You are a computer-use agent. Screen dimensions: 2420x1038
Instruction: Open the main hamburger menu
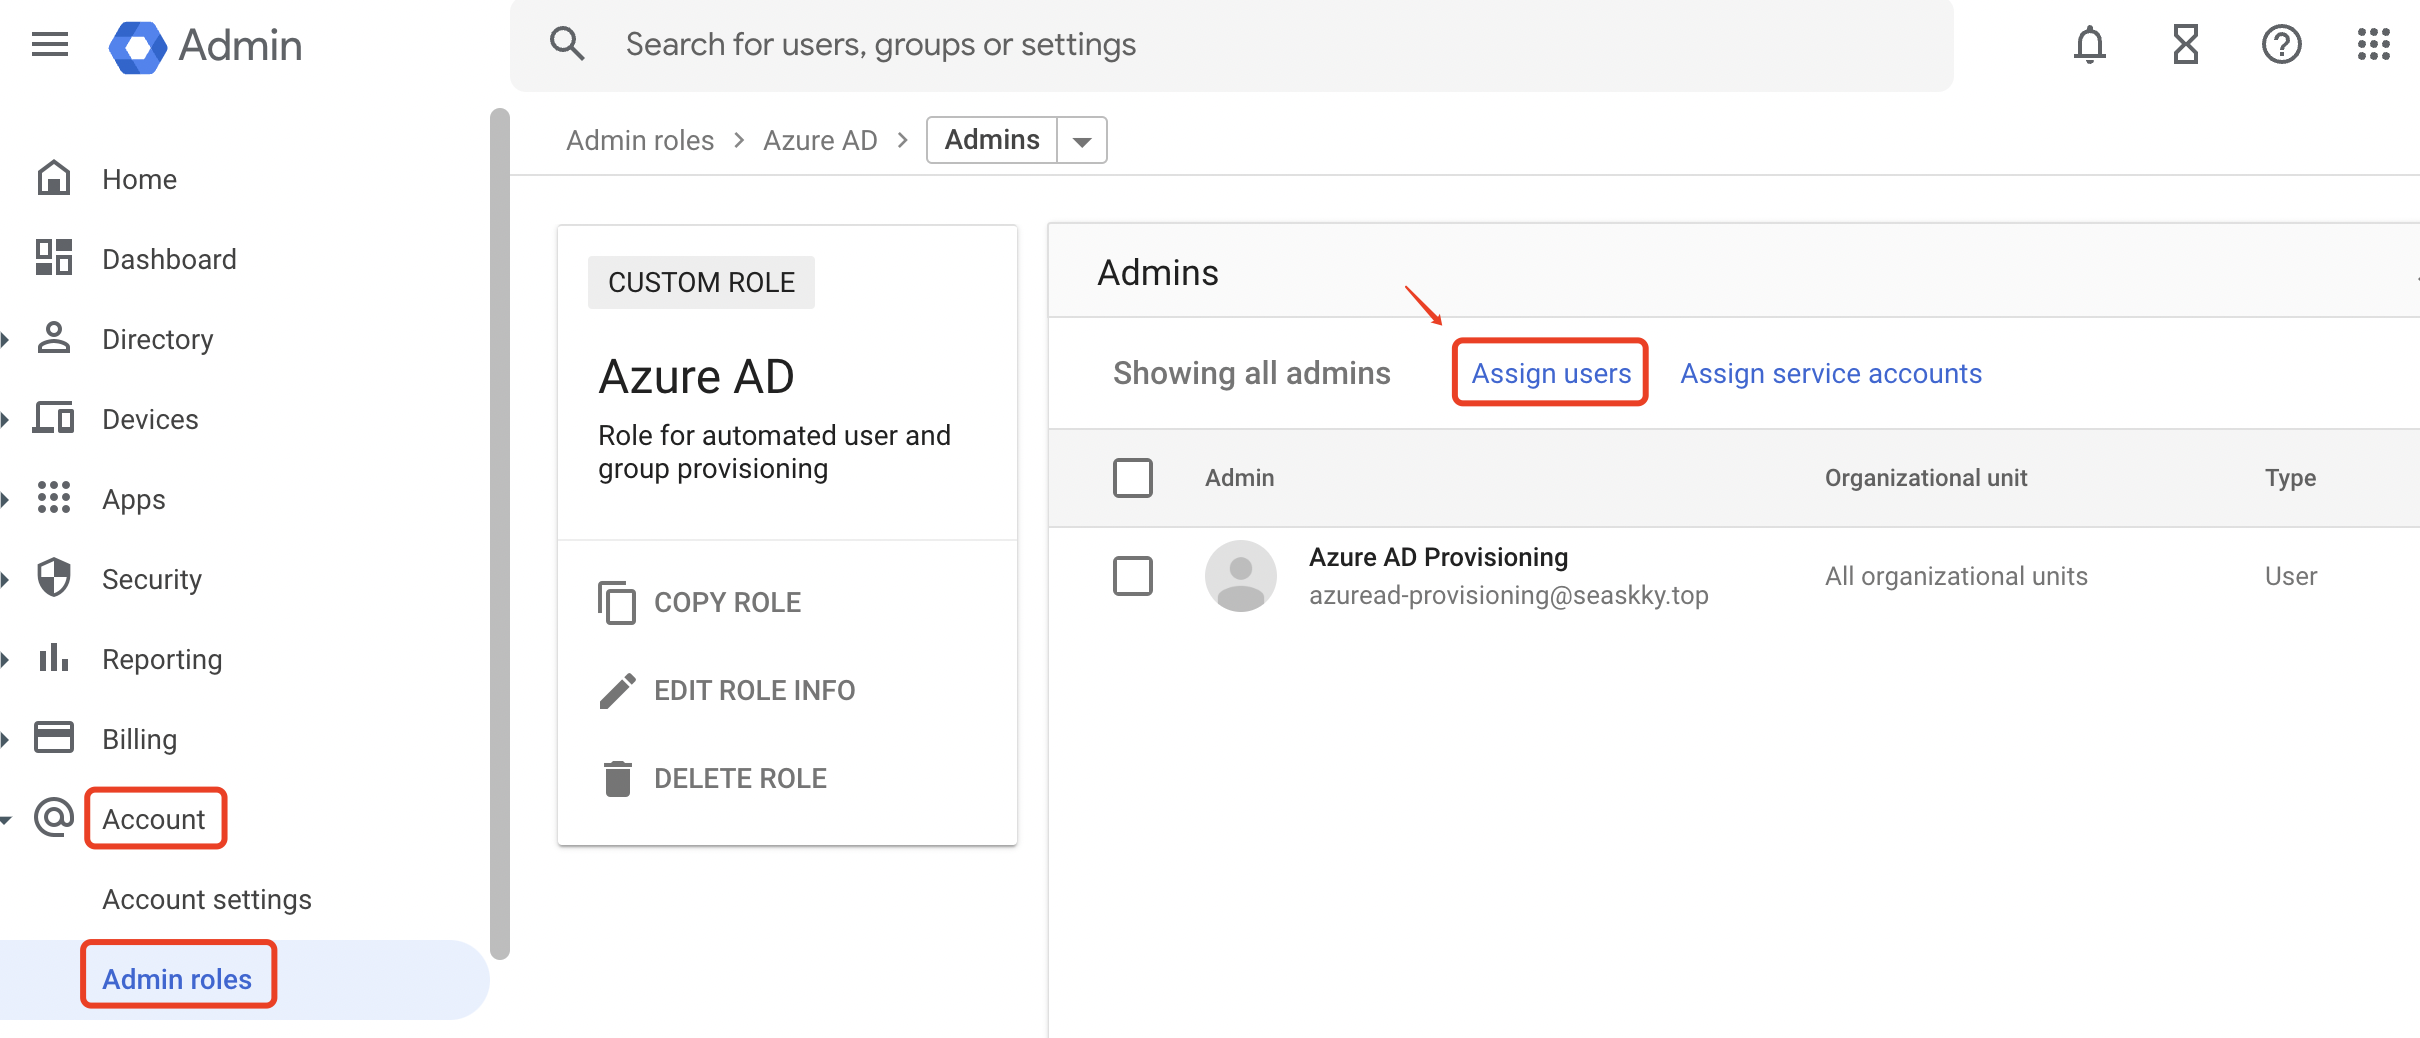[x=50, y=45]
